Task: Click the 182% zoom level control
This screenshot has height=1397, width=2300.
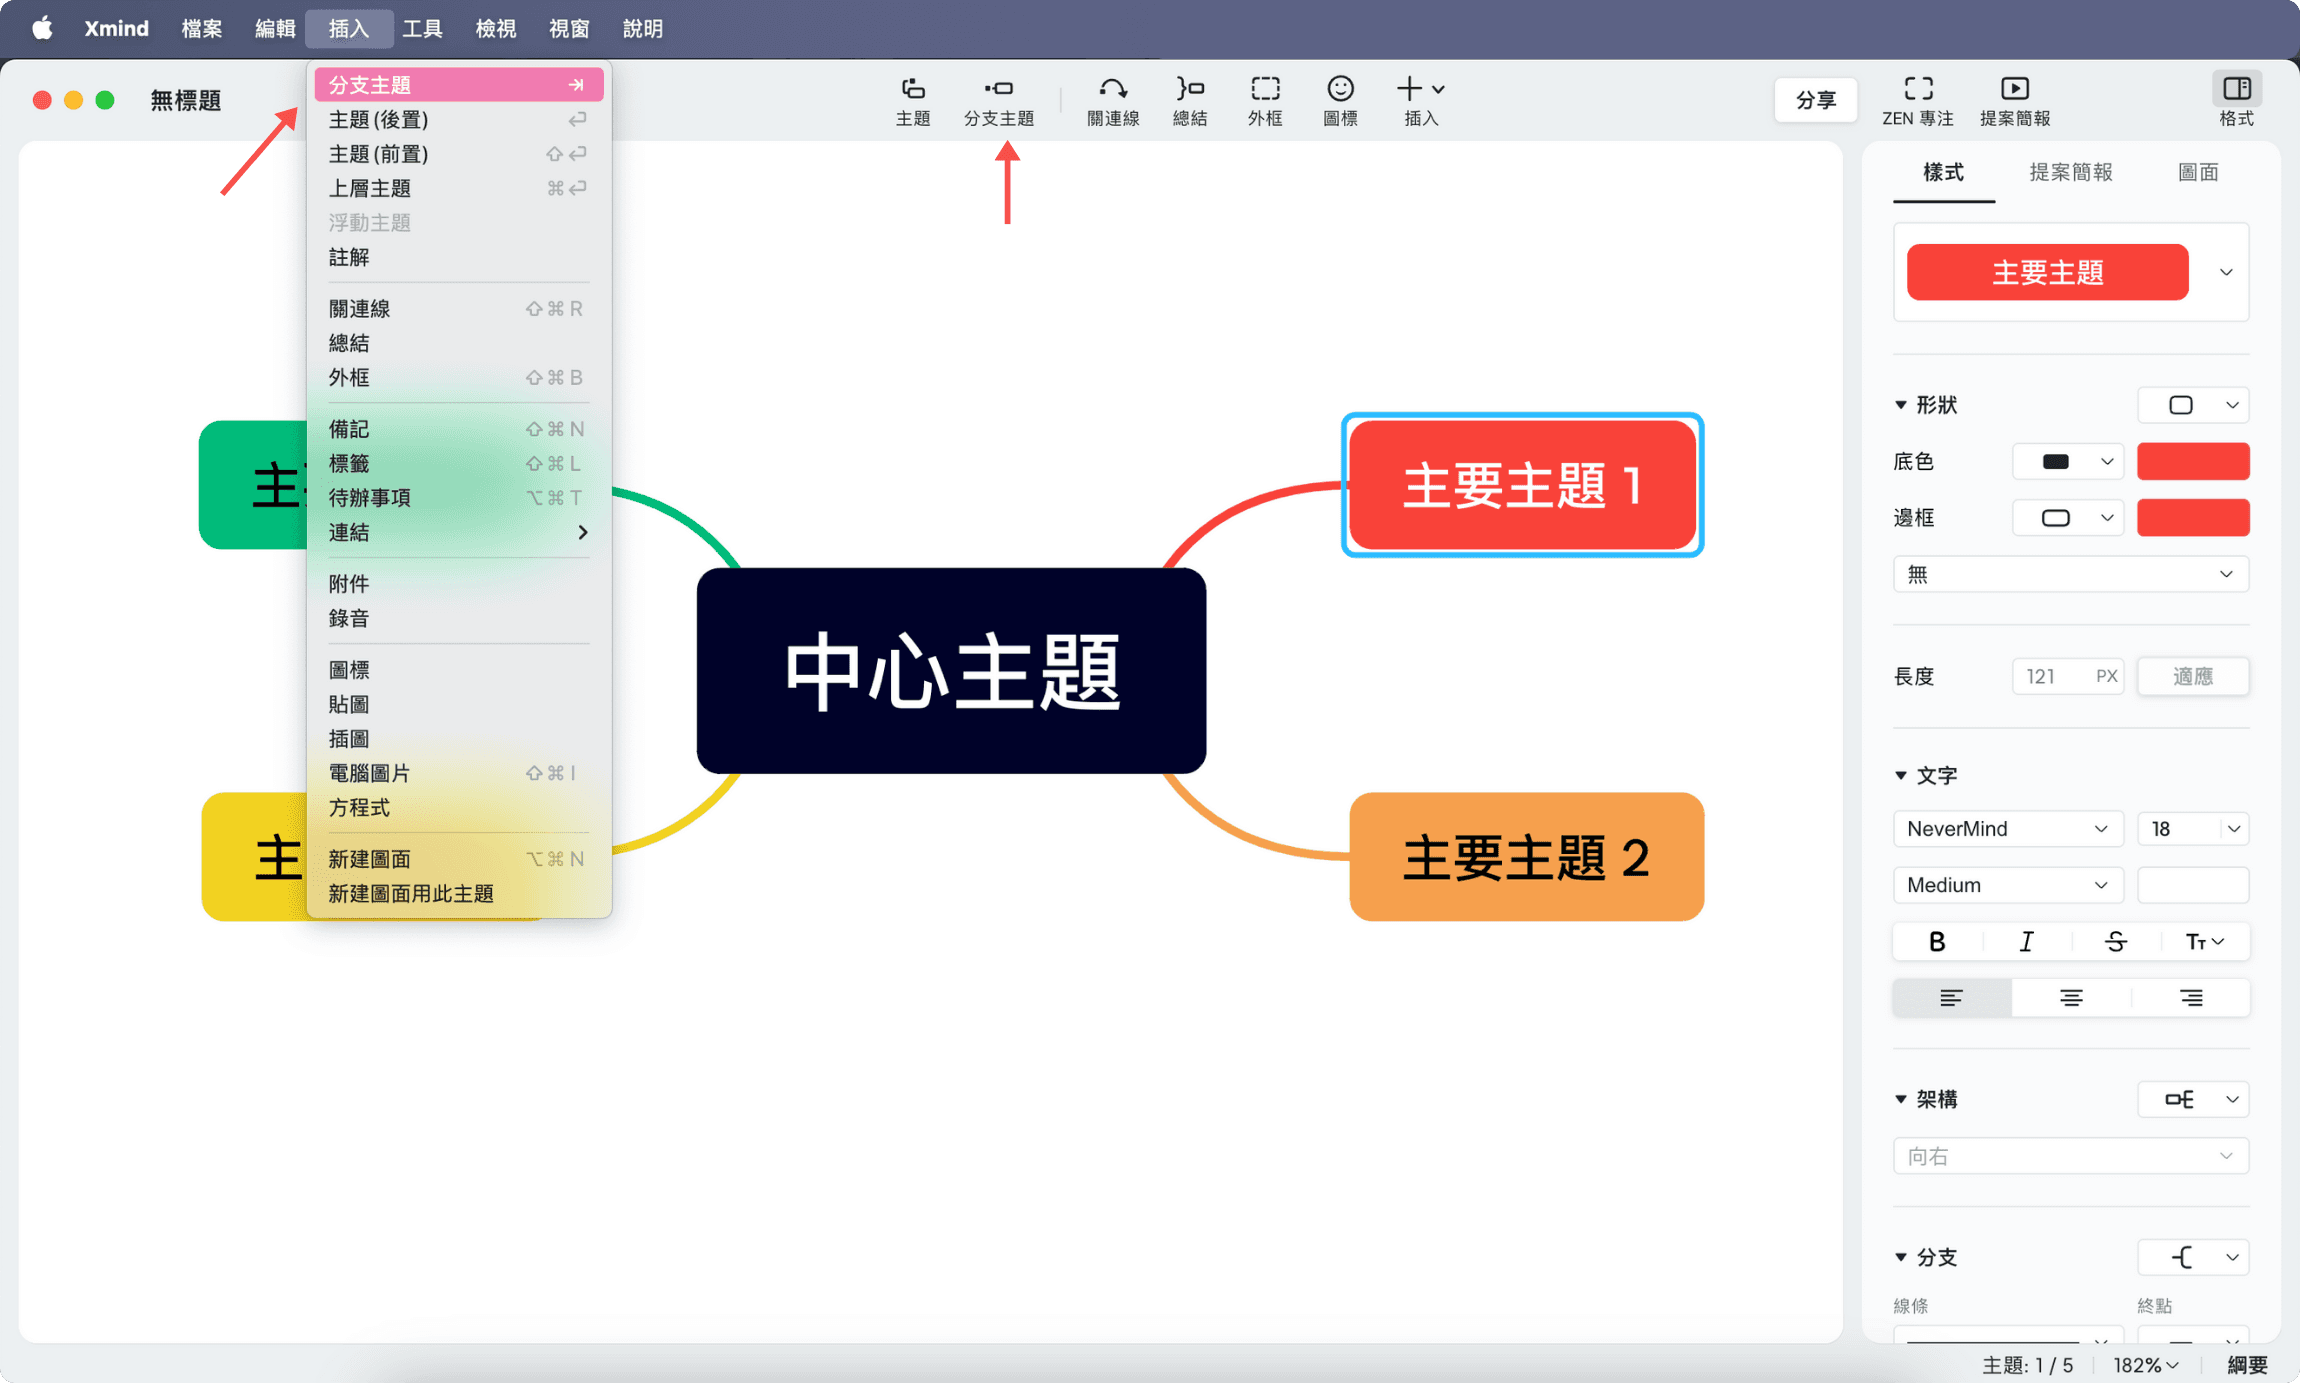Action: point(2143,1364)
